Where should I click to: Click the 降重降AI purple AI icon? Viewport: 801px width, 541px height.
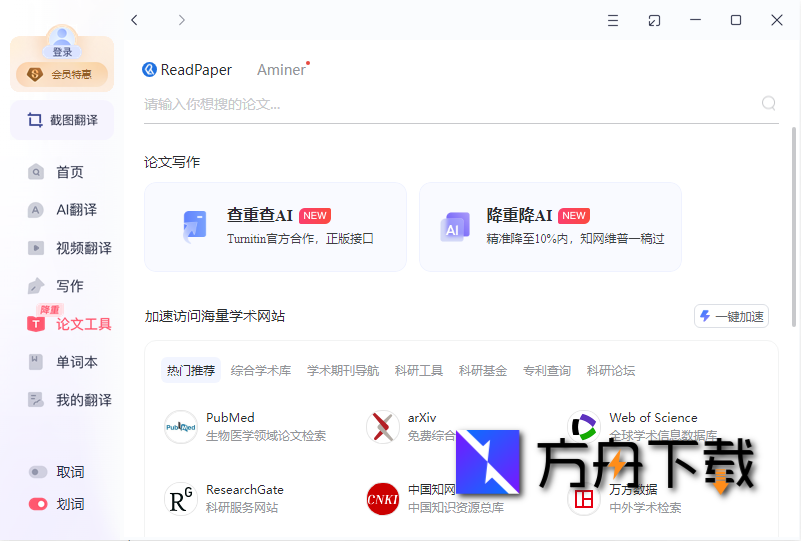[x=455, y=227]
